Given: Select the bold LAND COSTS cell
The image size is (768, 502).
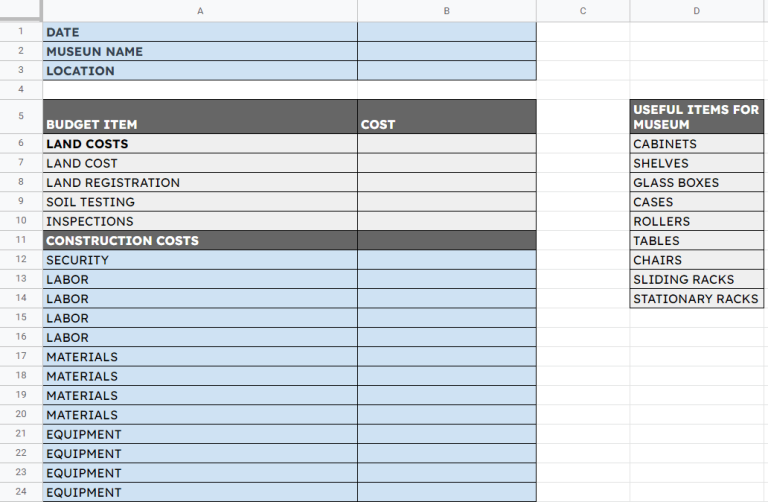Looking at the screenshot, I should click(x=200, y=143).
